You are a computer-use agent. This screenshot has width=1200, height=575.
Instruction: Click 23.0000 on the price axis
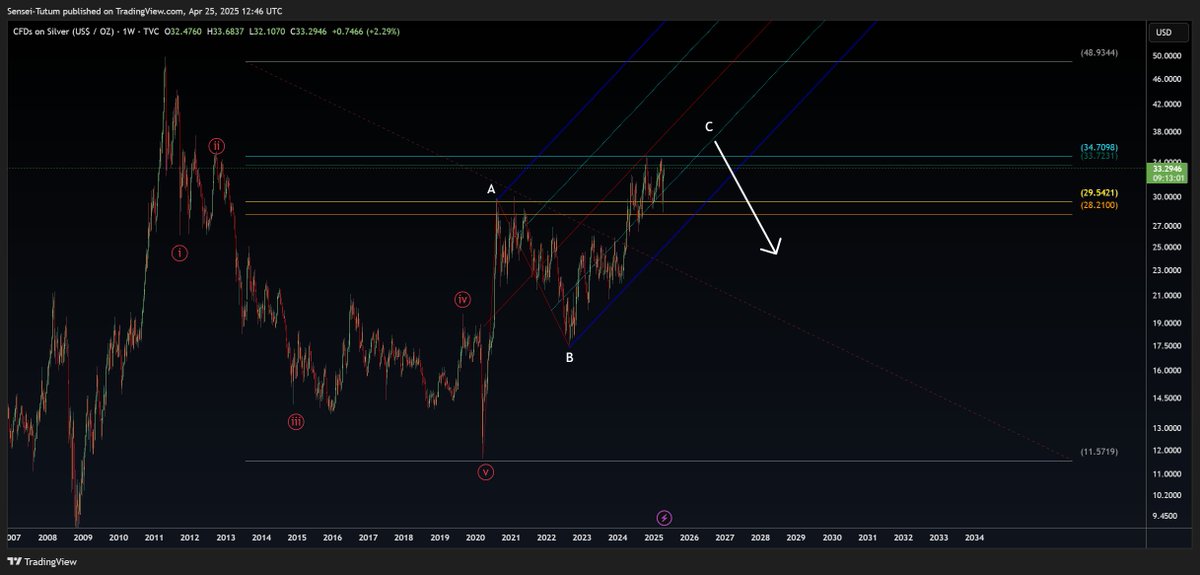1167,271
